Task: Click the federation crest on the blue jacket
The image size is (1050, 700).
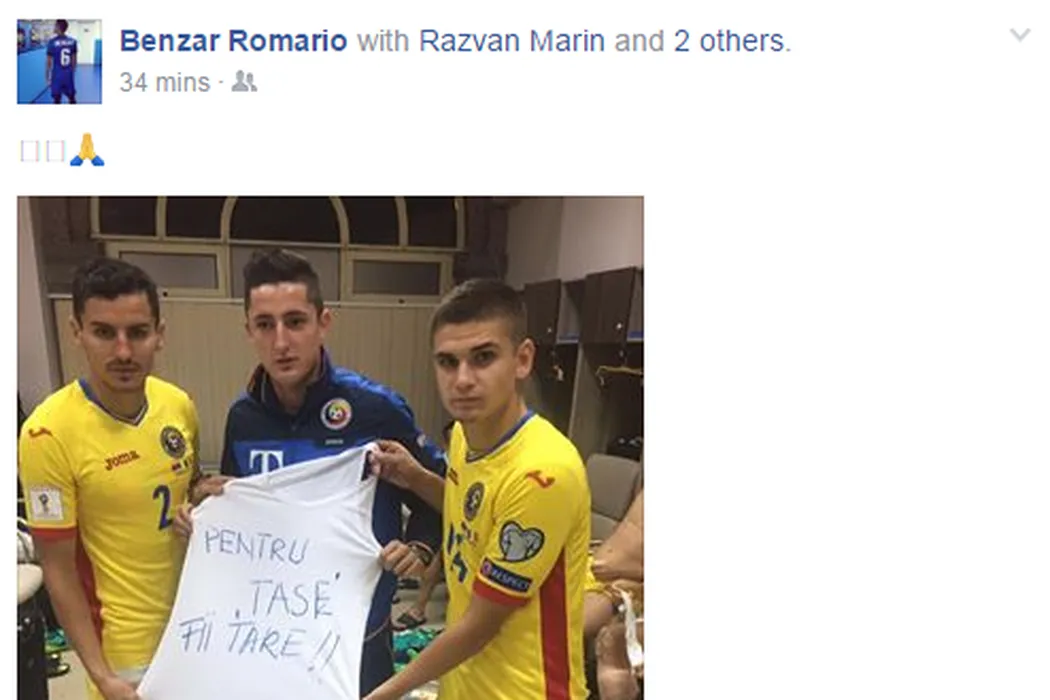Action: 335,414
